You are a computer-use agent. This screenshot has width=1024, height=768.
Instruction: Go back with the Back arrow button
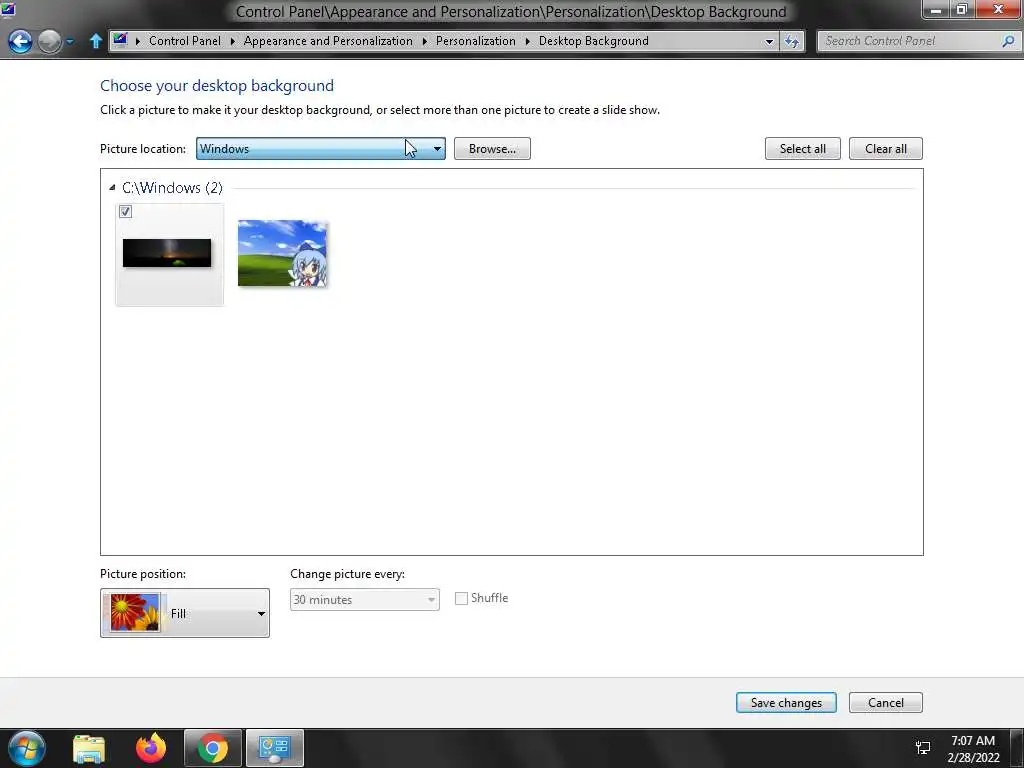(20, 41)
